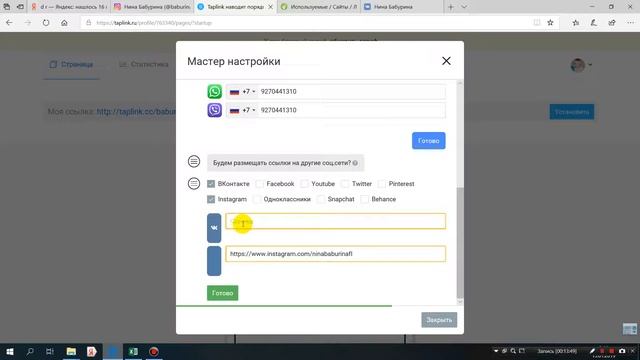Click the green Готово button
This screenshot has width=640, height=360.
222,293
